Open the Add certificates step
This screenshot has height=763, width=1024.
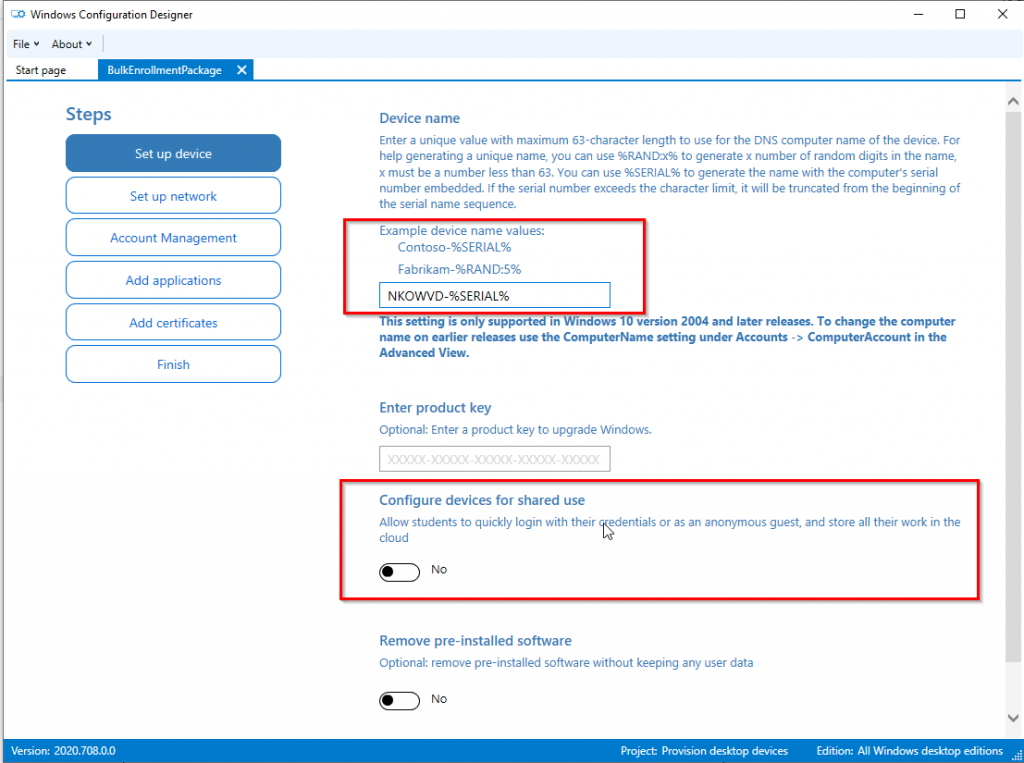coord(173,323)
